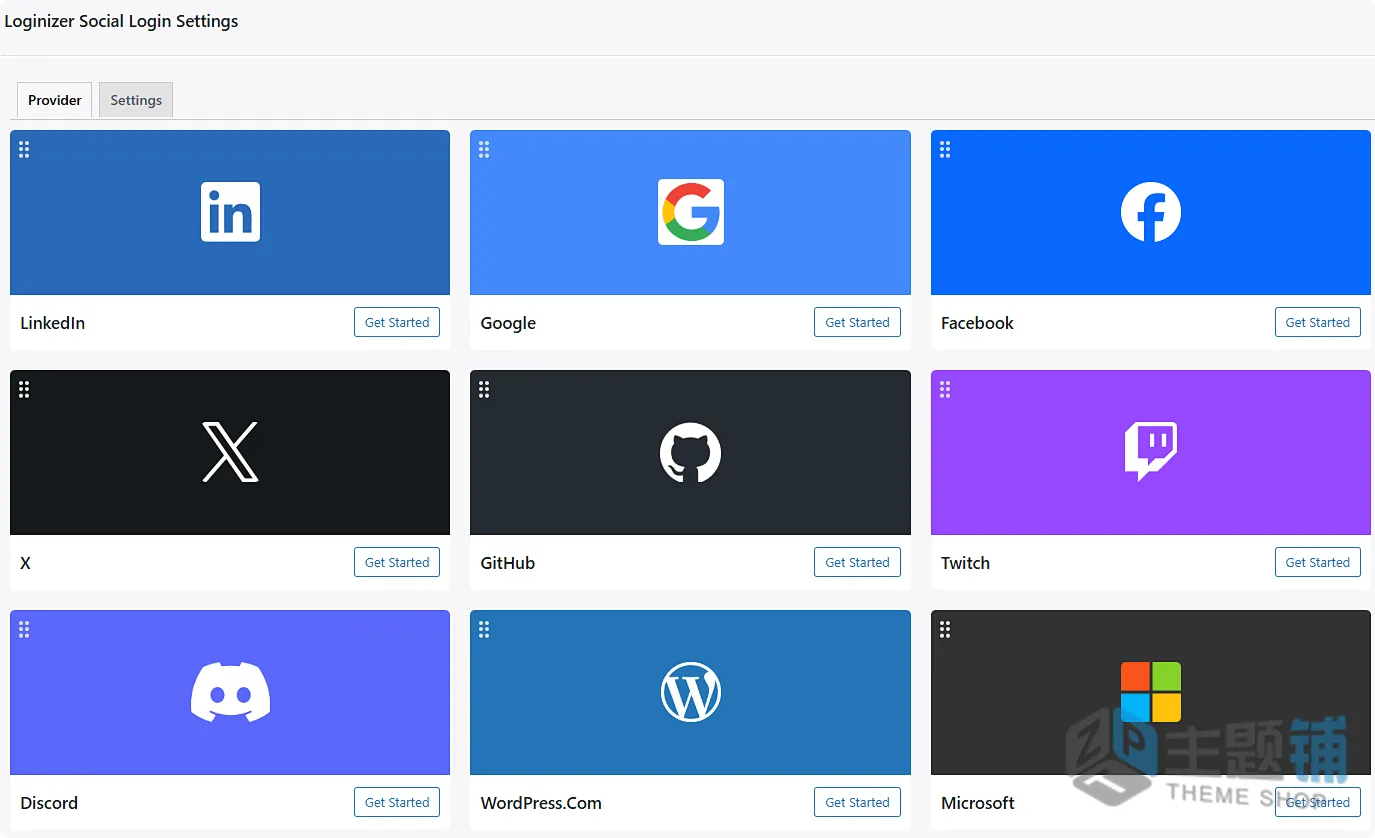Grab the drag handle on Discord card
This screenshot has width=1375, height=838.
[x=24, y=629]
